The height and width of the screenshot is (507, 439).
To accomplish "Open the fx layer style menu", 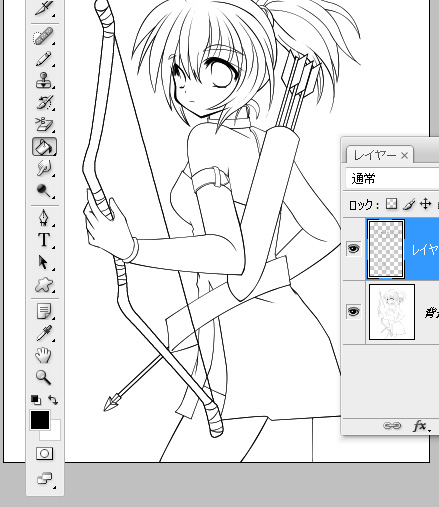I will [421, 426].
